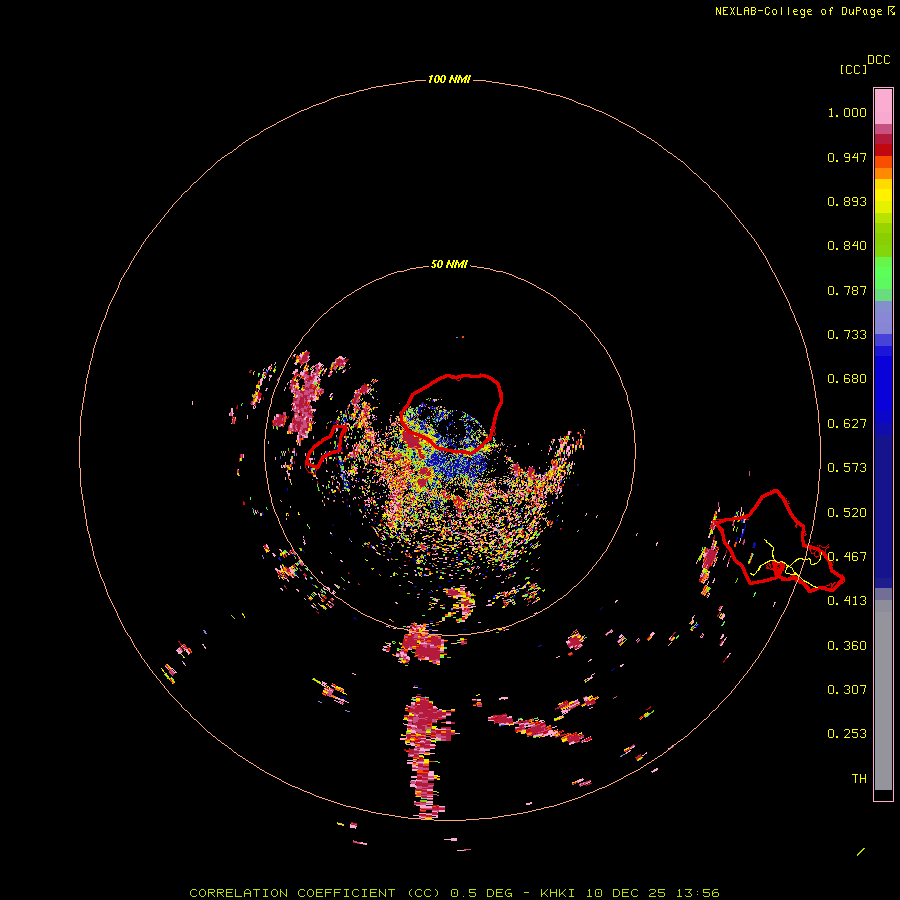The image size is (900, 900).
Task: Select the 0.787 scale value
Action: tap(847, 290)
